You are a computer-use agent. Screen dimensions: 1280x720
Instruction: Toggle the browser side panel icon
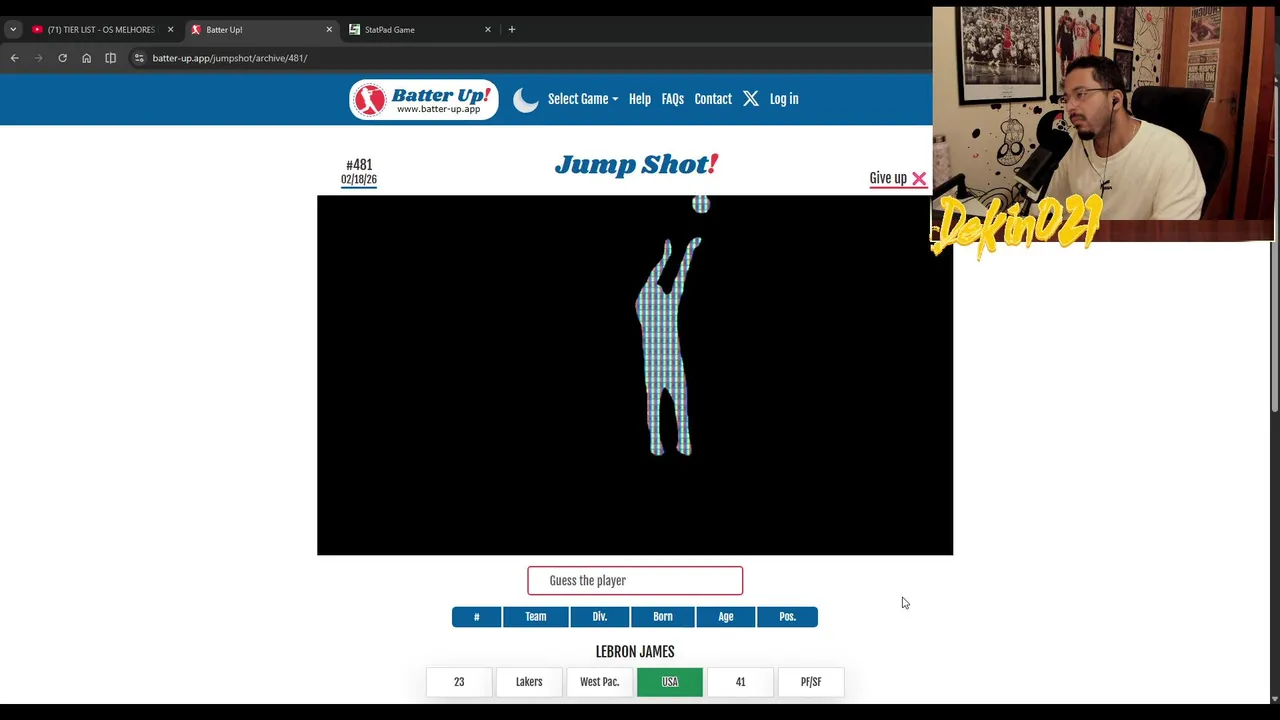110,58
